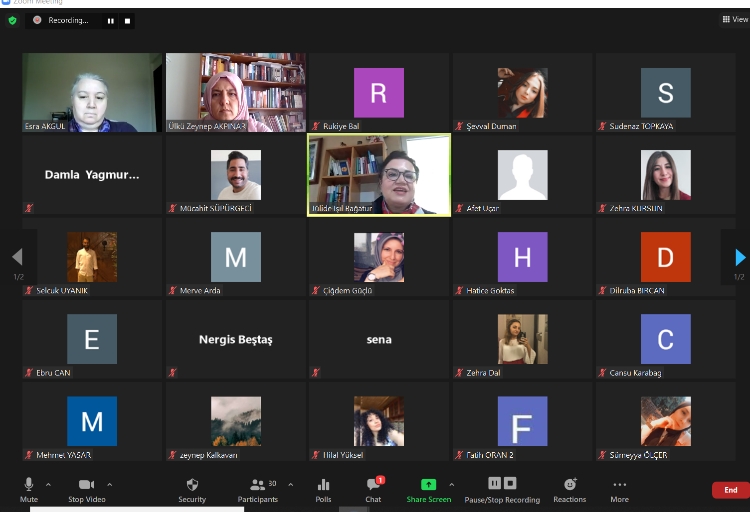750x512 pixels.
Task: Click muted mic icon beside Rukiye Bal
Action: point(316,126)
